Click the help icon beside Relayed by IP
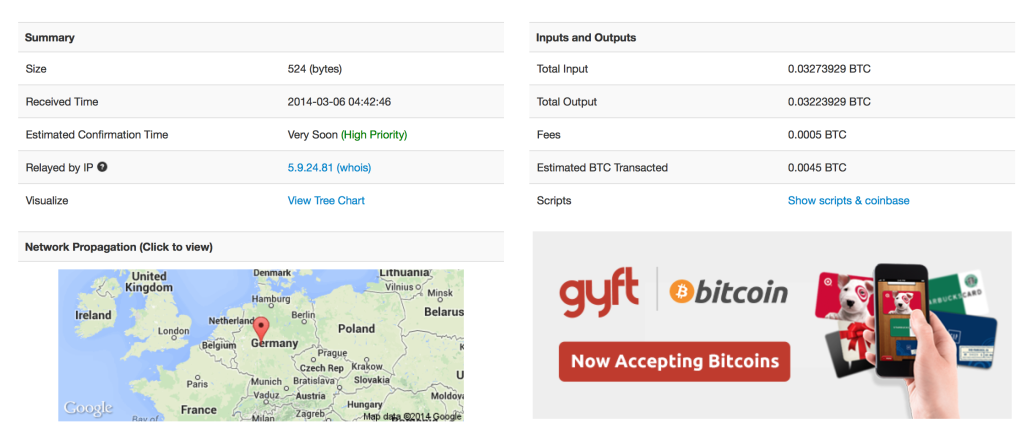 (x=102, y=167)
